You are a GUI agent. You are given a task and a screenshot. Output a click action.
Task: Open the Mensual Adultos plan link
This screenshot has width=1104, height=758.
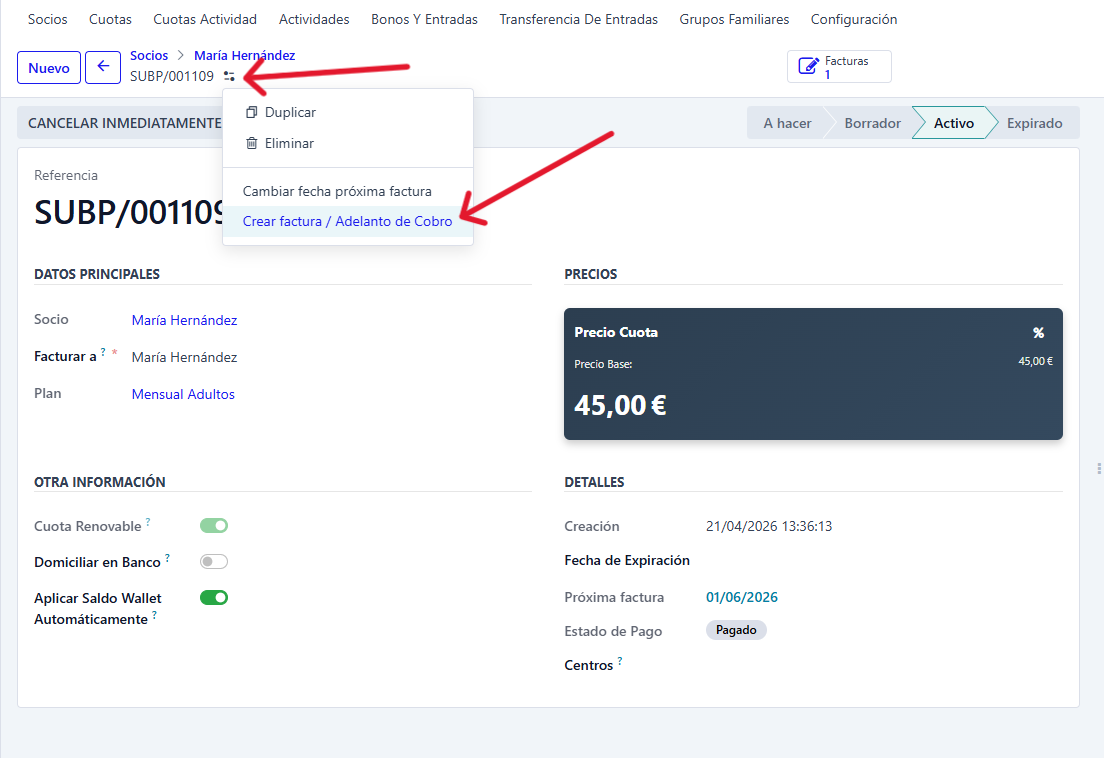[x=183, y=395]
